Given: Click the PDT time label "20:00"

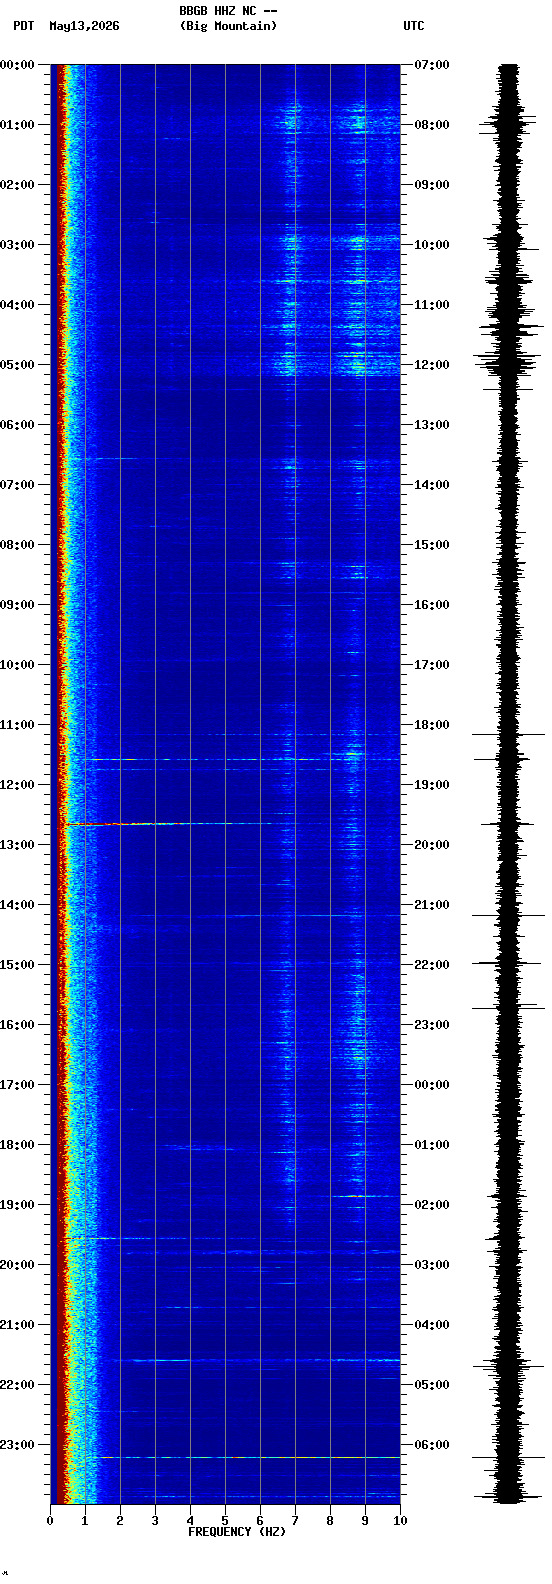Looking at the screenshot, I should [x=18, y=1265].
